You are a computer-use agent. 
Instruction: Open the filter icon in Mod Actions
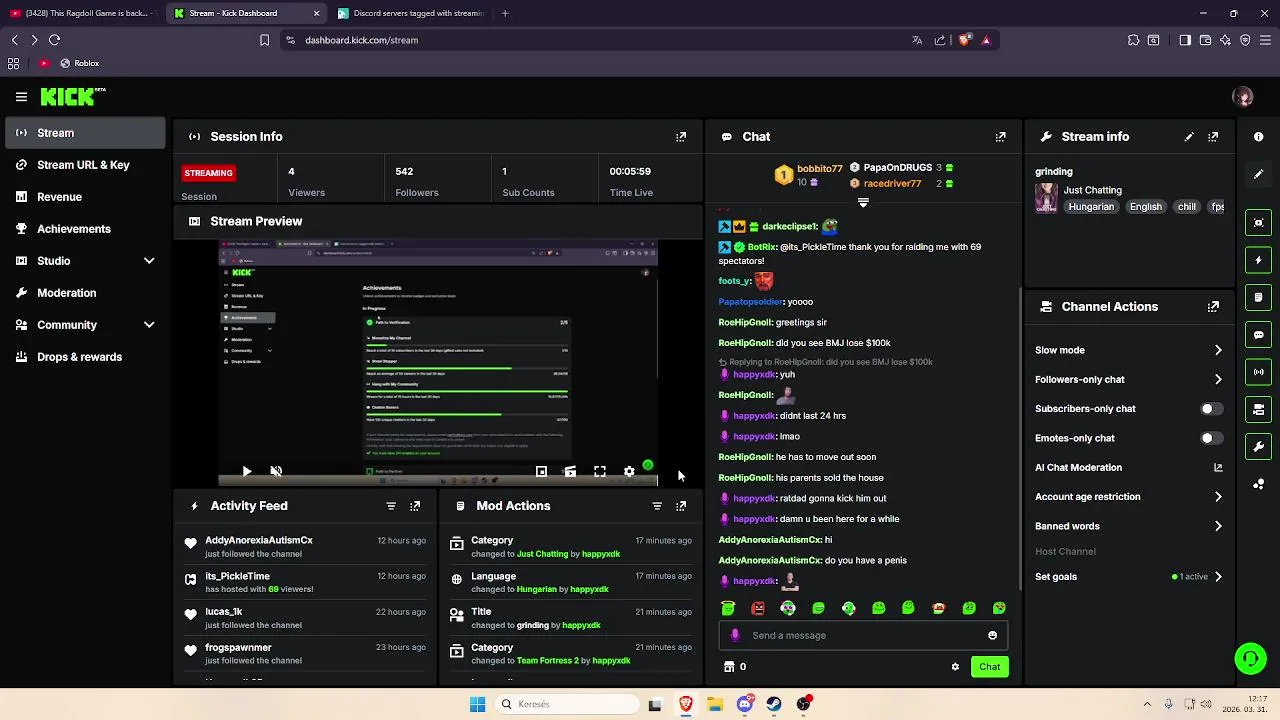click(x=657, y=506)
